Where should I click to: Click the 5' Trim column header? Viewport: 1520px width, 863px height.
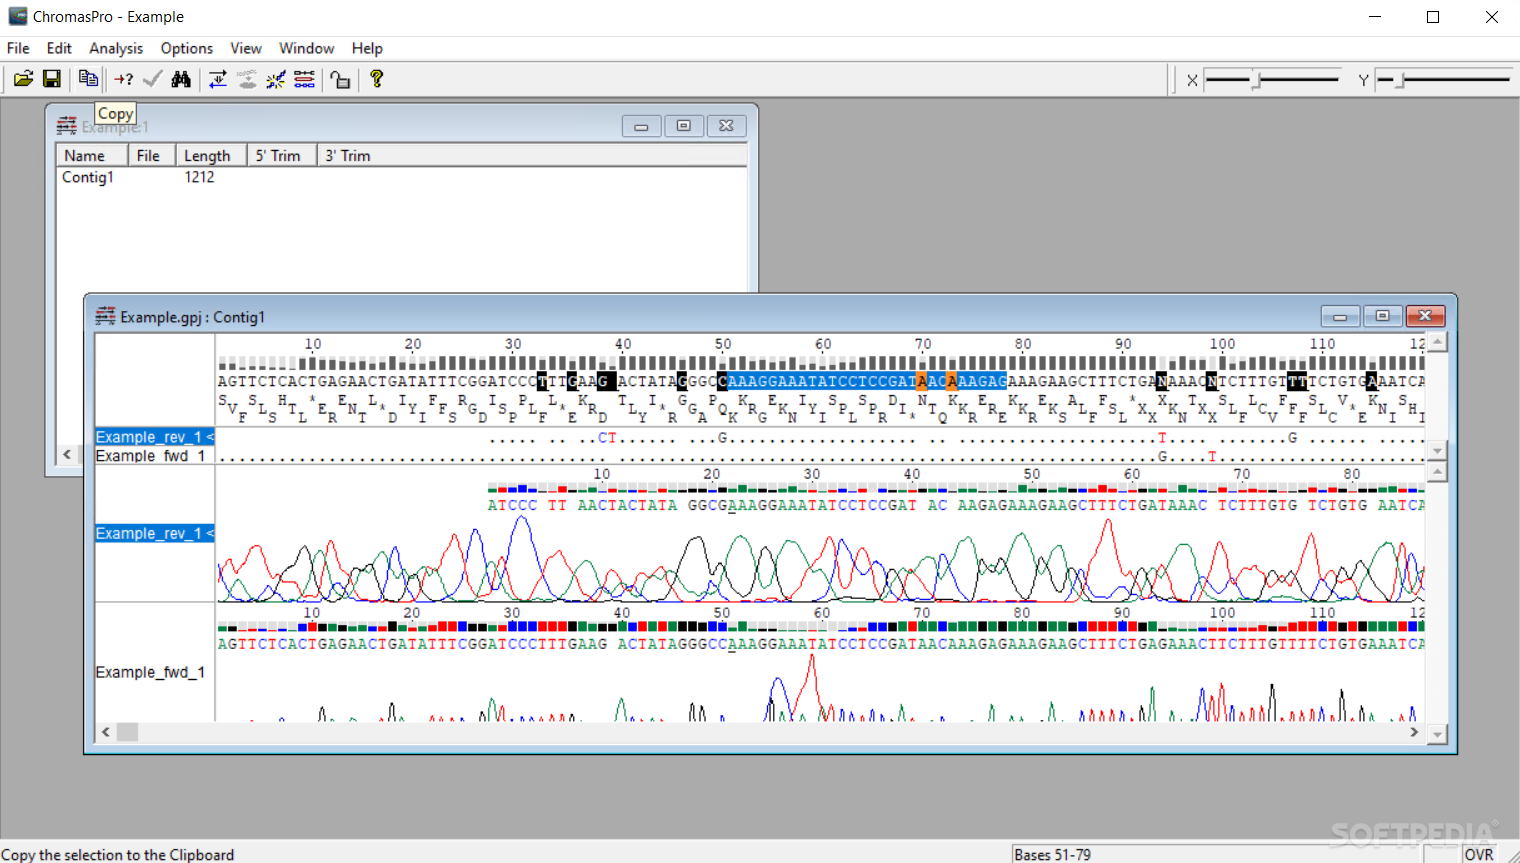click(x=282, y=155)
